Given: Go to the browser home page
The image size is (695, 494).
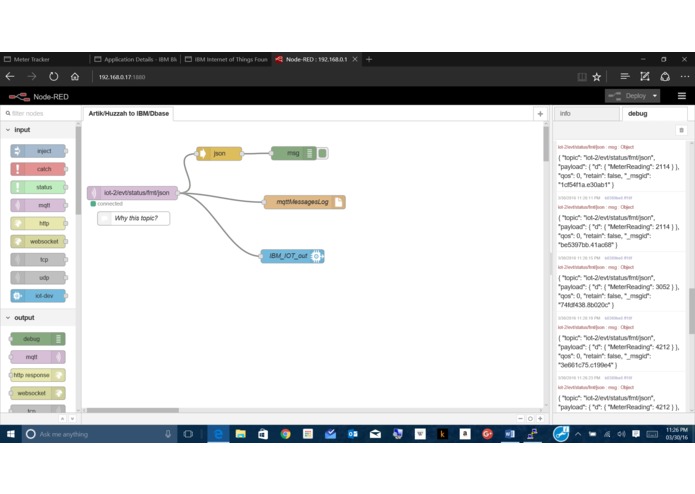Looking at the screenshot, I should pos(75,77).
